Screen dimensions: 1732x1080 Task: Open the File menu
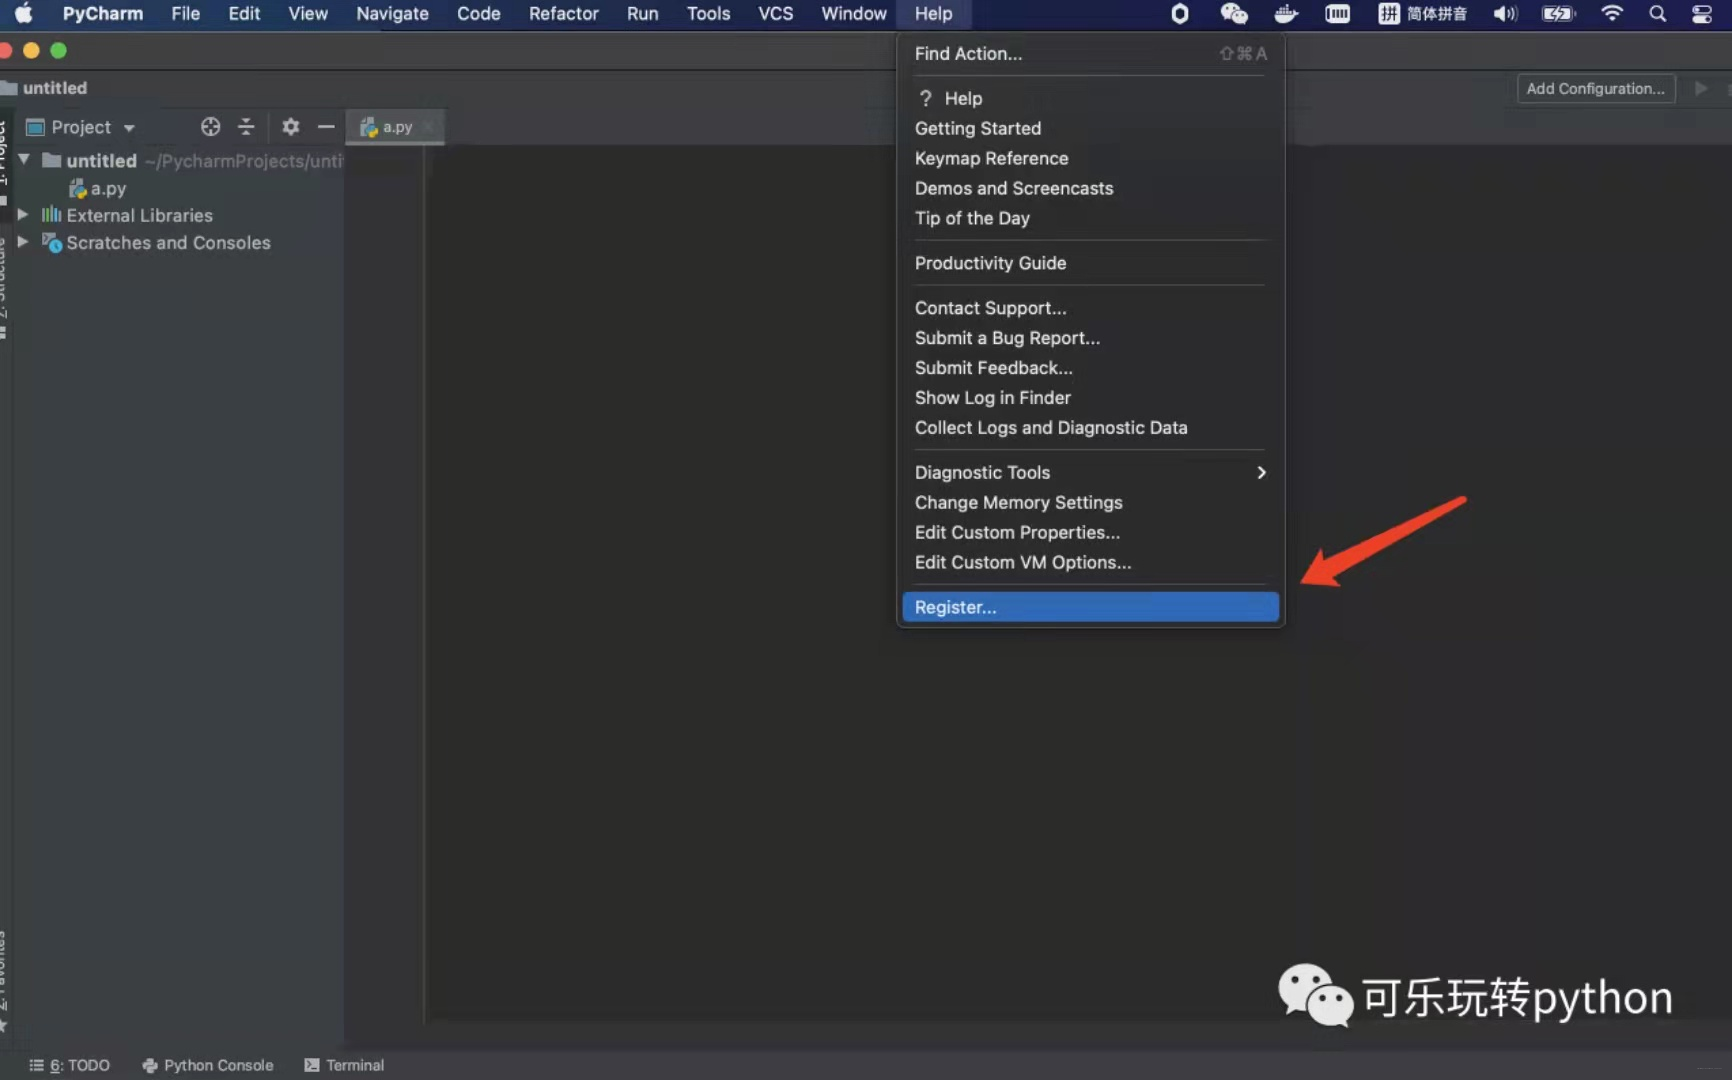185,14
